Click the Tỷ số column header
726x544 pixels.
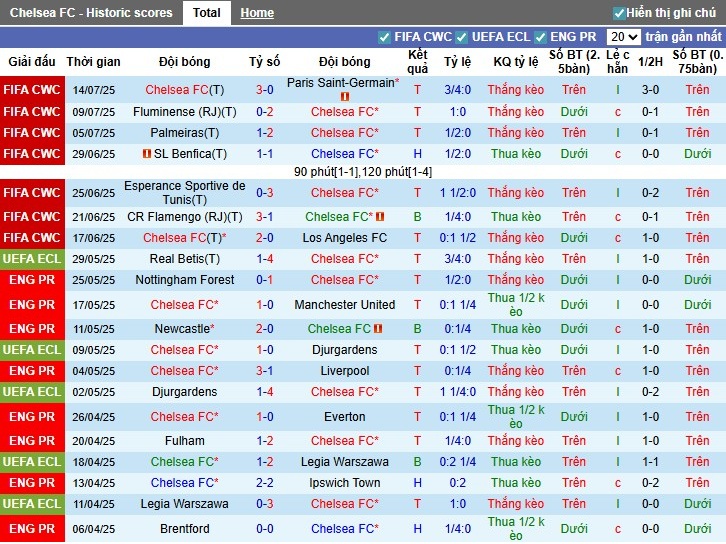264,62
